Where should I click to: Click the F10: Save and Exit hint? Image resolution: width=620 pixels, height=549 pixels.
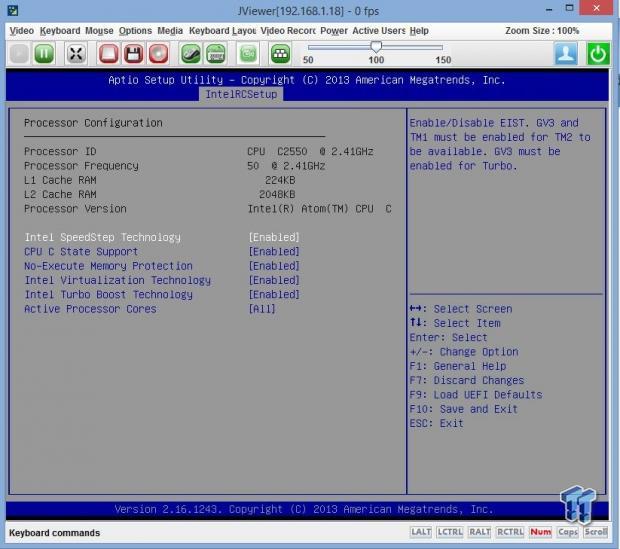(463, 409)
